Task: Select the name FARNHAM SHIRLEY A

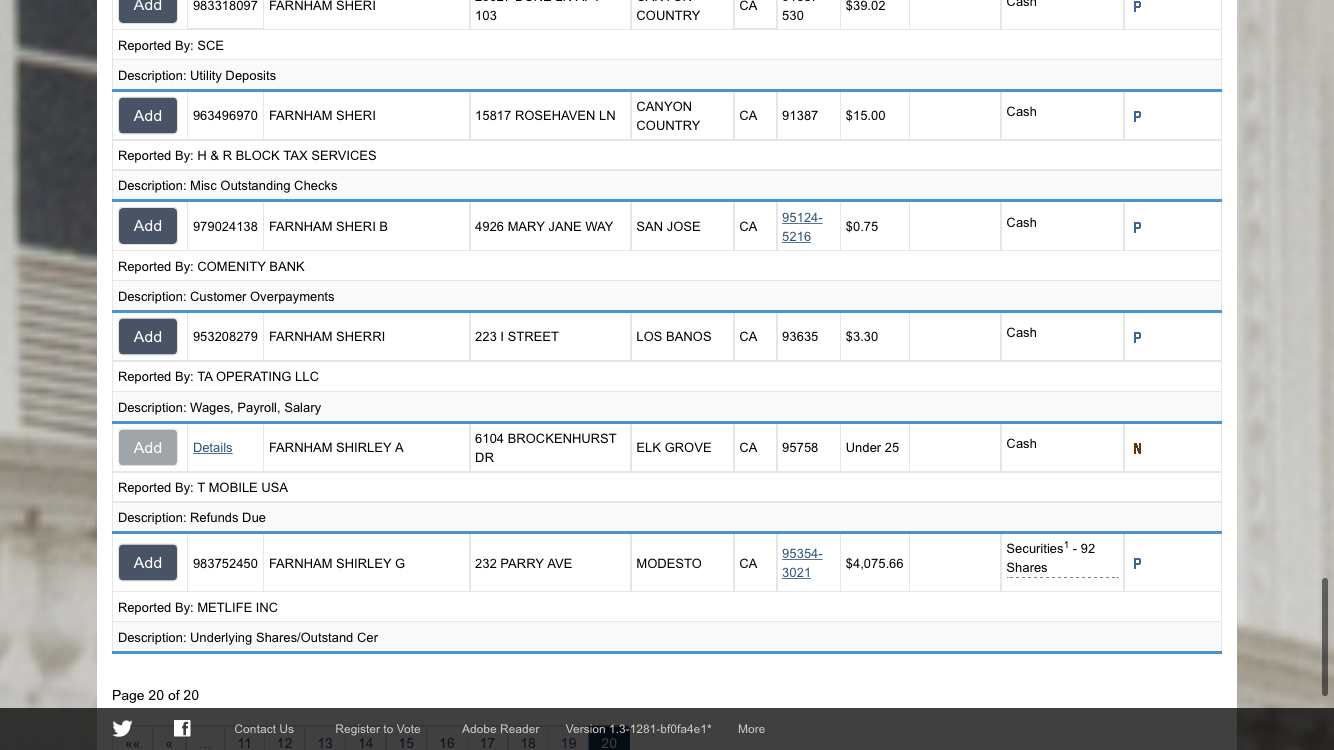Action: [x=336, y=448]
